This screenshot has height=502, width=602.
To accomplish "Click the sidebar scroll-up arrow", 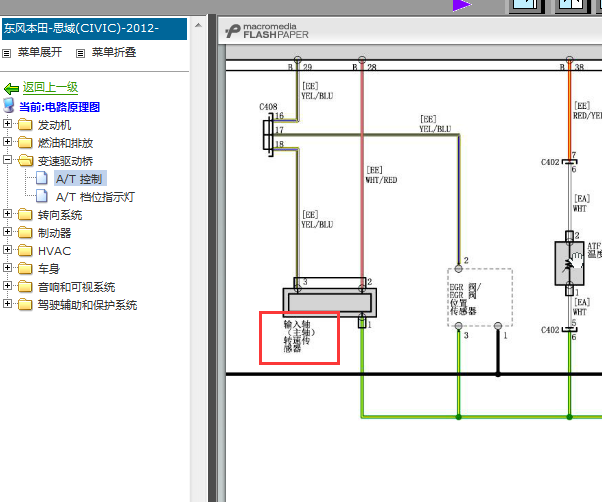I will coord(198,26).
